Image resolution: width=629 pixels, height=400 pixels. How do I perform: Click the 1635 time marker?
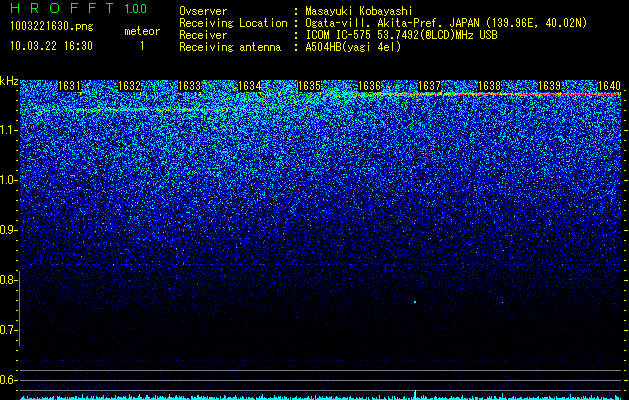[309, 86]
